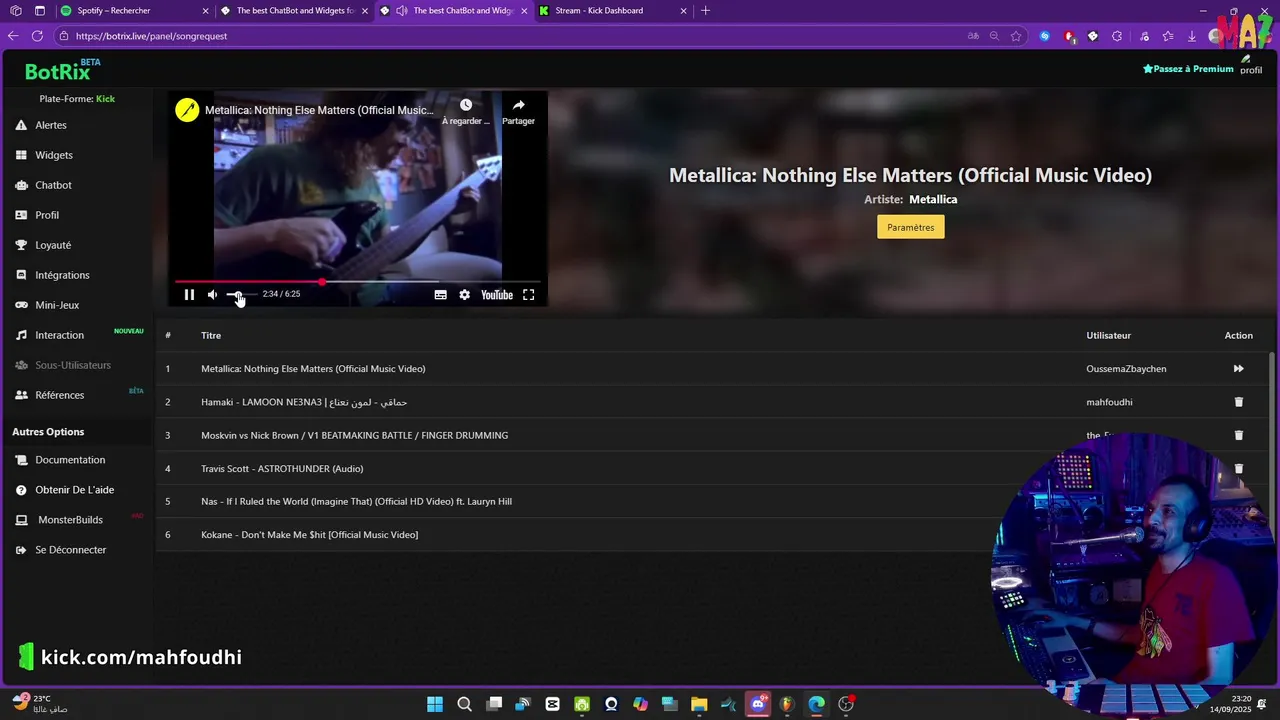The height and width of the screenshot is (720, 1280).
Task: Open the profil icon top right
Action: pos(1251,65)
